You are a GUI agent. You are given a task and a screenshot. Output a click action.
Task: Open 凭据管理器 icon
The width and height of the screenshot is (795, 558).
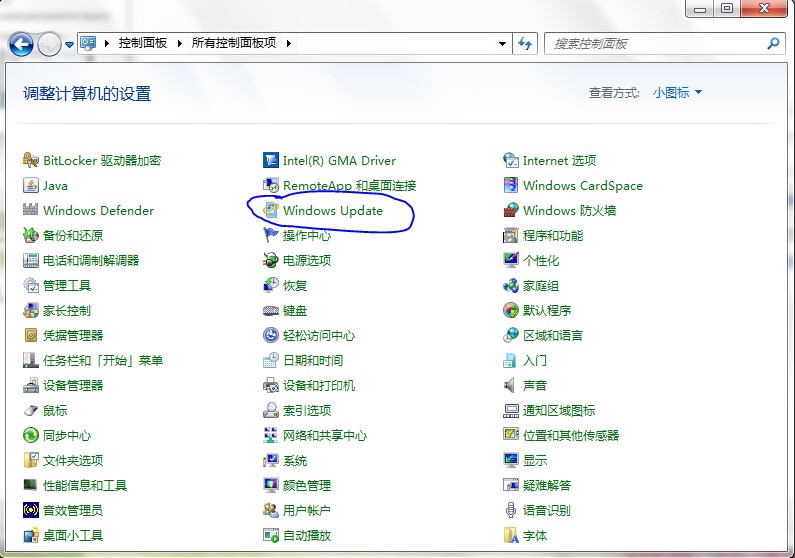tap(30, 335)
